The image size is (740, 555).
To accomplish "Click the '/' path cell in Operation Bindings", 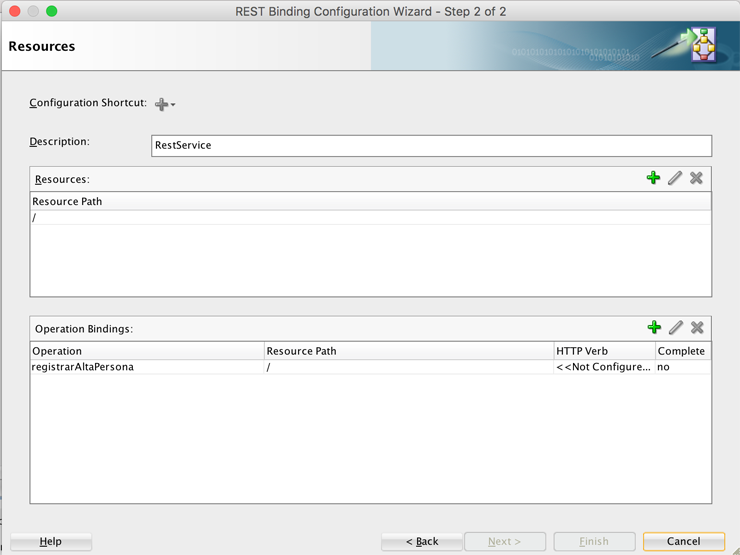I will [x=409, y=367].
